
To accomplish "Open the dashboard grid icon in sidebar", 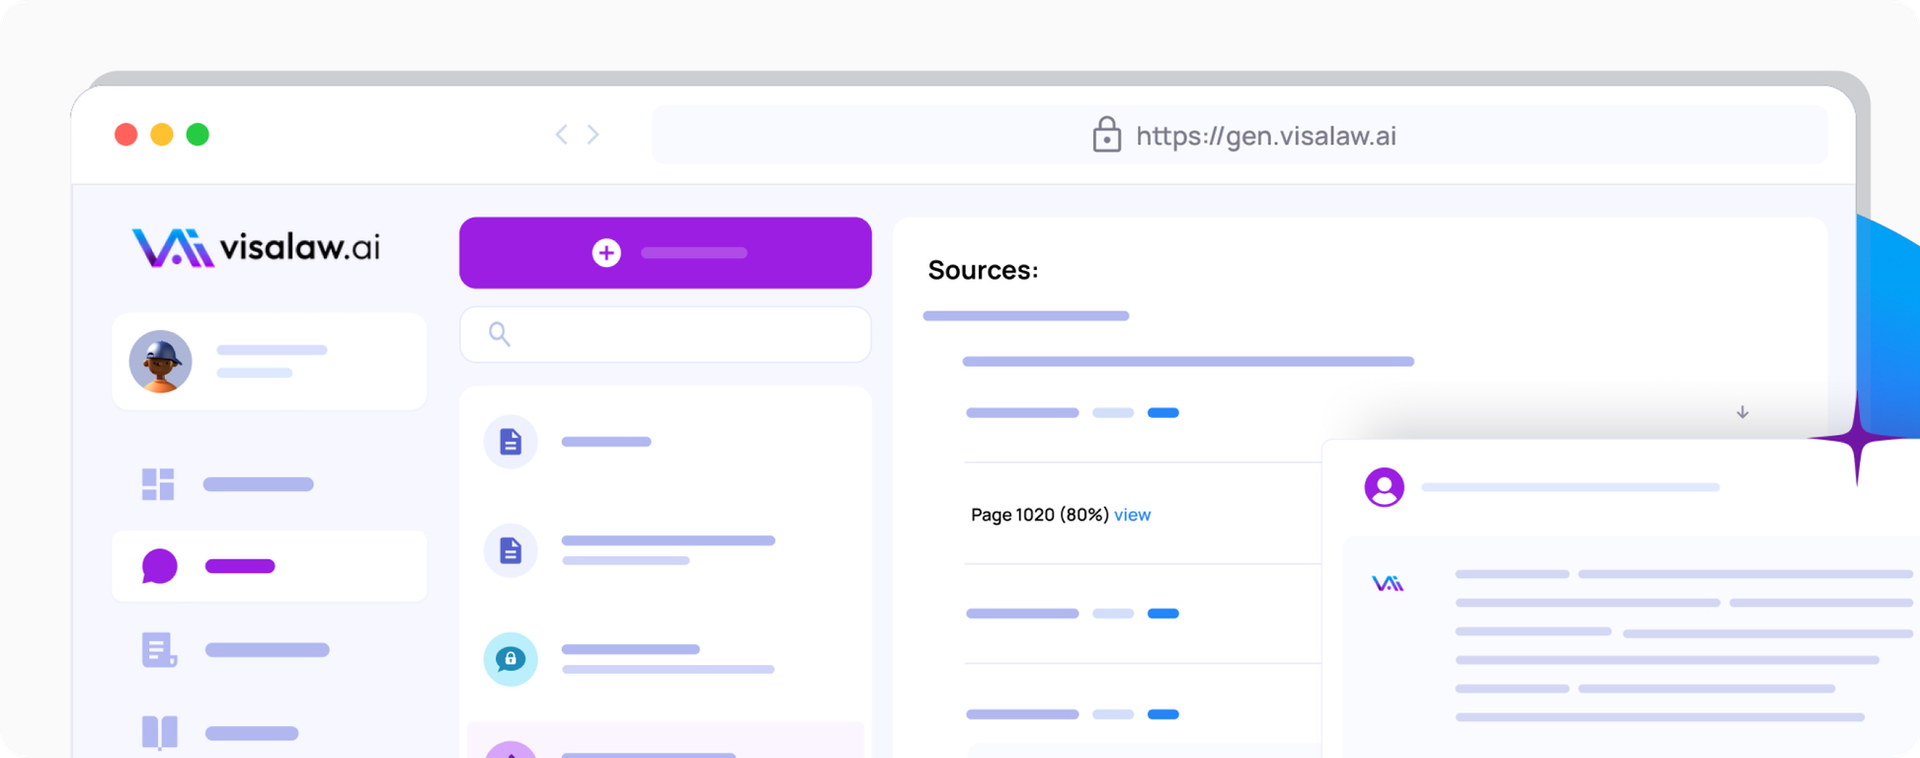I will click(x=158, y=484).
